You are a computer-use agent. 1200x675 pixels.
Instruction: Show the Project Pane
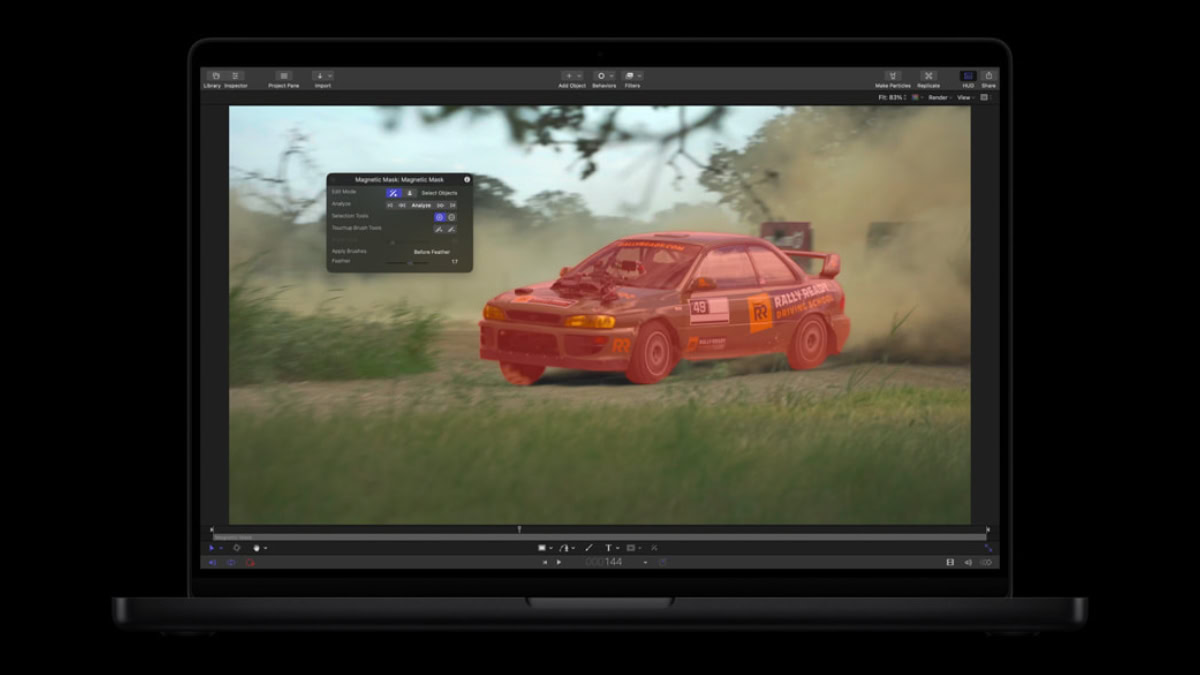tap(284, 76)
